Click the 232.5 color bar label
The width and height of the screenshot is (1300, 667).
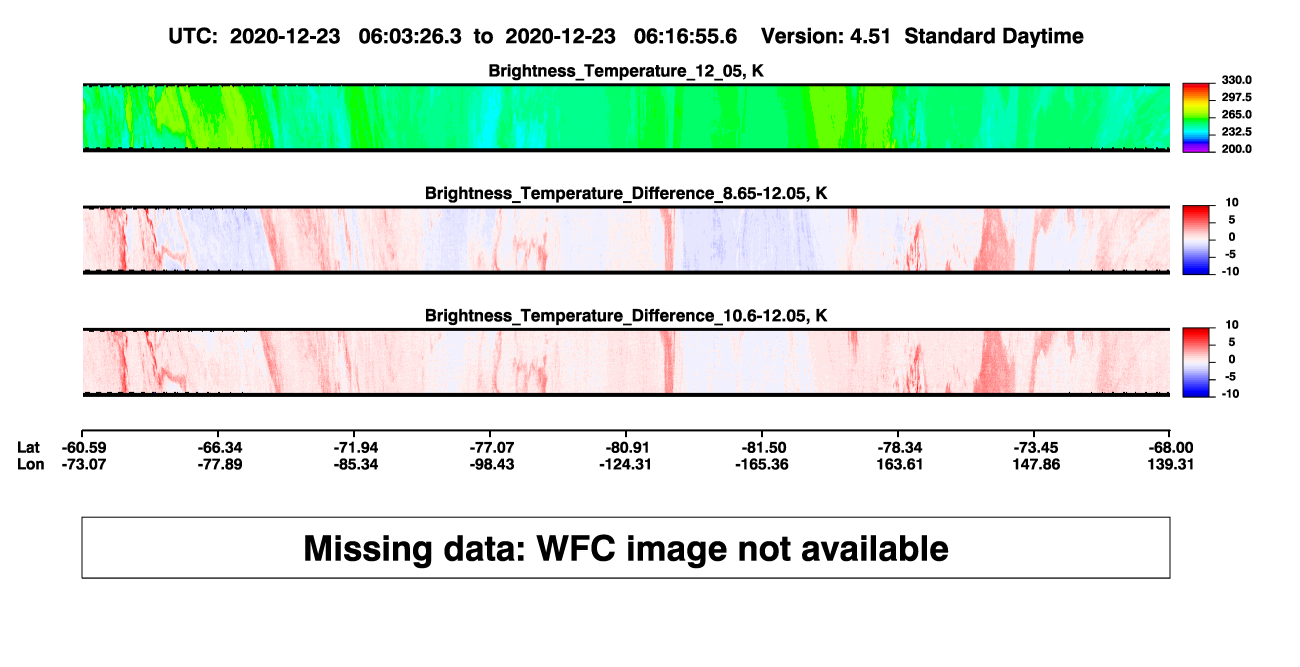tap(1237, 132)
